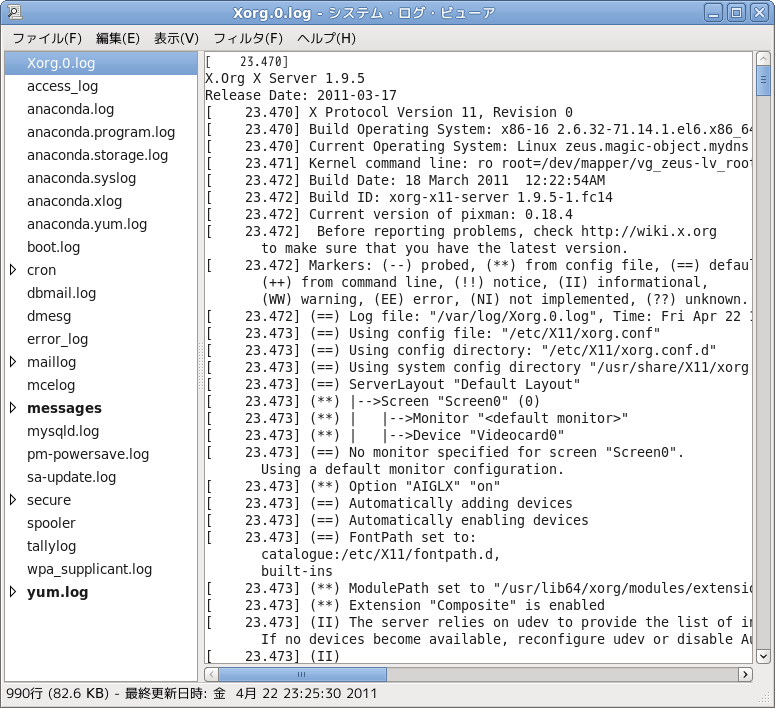The height and width of the screenshot is (708, 775).
Task: Open dbmail.log
Action: click(101, 293)
